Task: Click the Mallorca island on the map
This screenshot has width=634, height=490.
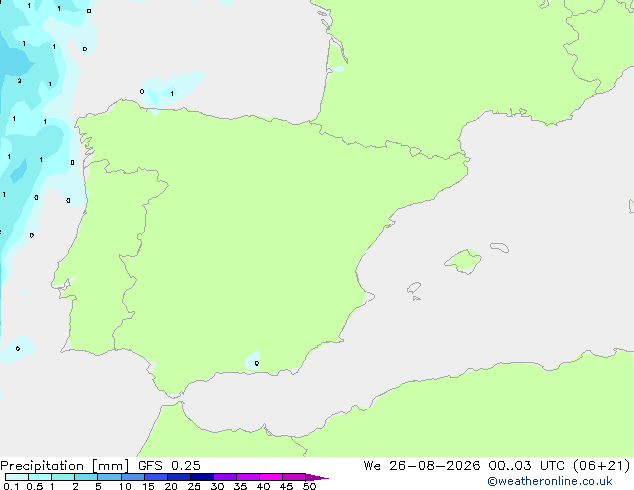Action: click(x=464, y=261)
